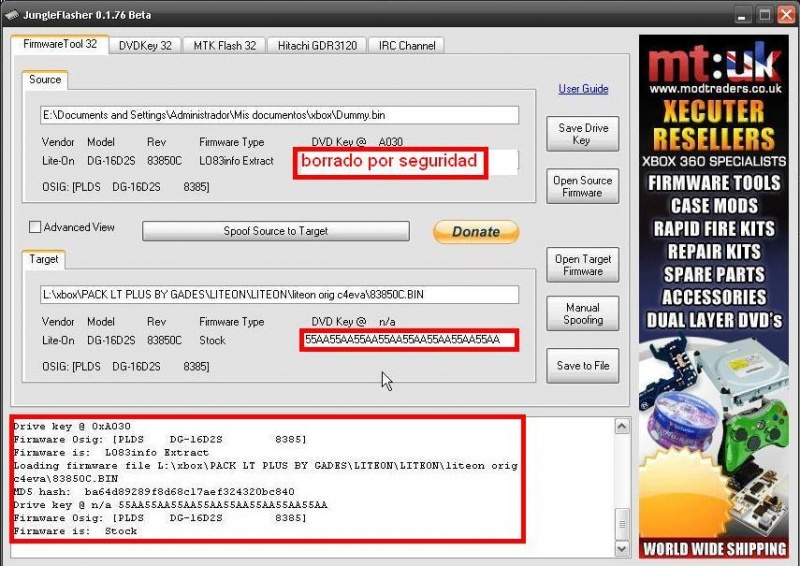The height and width of the screenshot is (566, 800).
Task: Switch to the FirmwareTool 32 tab
Action: 60,44
